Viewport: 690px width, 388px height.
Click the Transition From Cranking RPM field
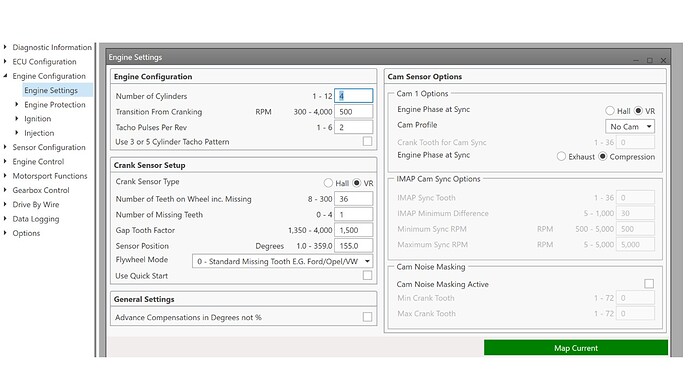tap(353, 112)
